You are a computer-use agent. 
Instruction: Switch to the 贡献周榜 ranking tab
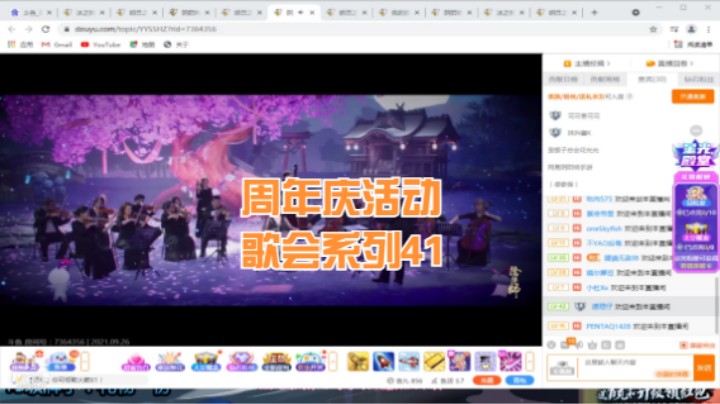[x=605, y=79]
